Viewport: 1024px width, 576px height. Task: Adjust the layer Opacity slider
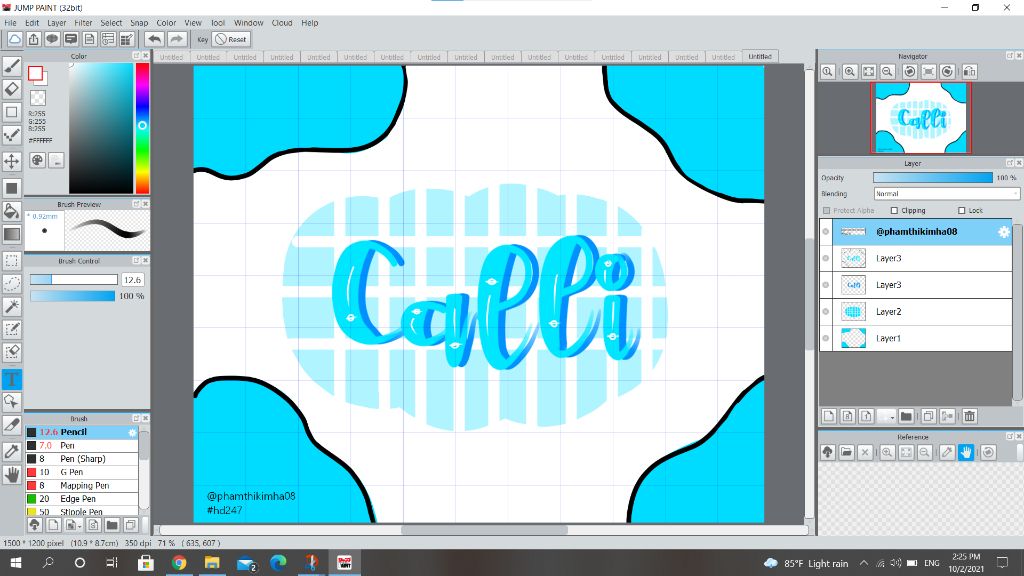point(933,178)
